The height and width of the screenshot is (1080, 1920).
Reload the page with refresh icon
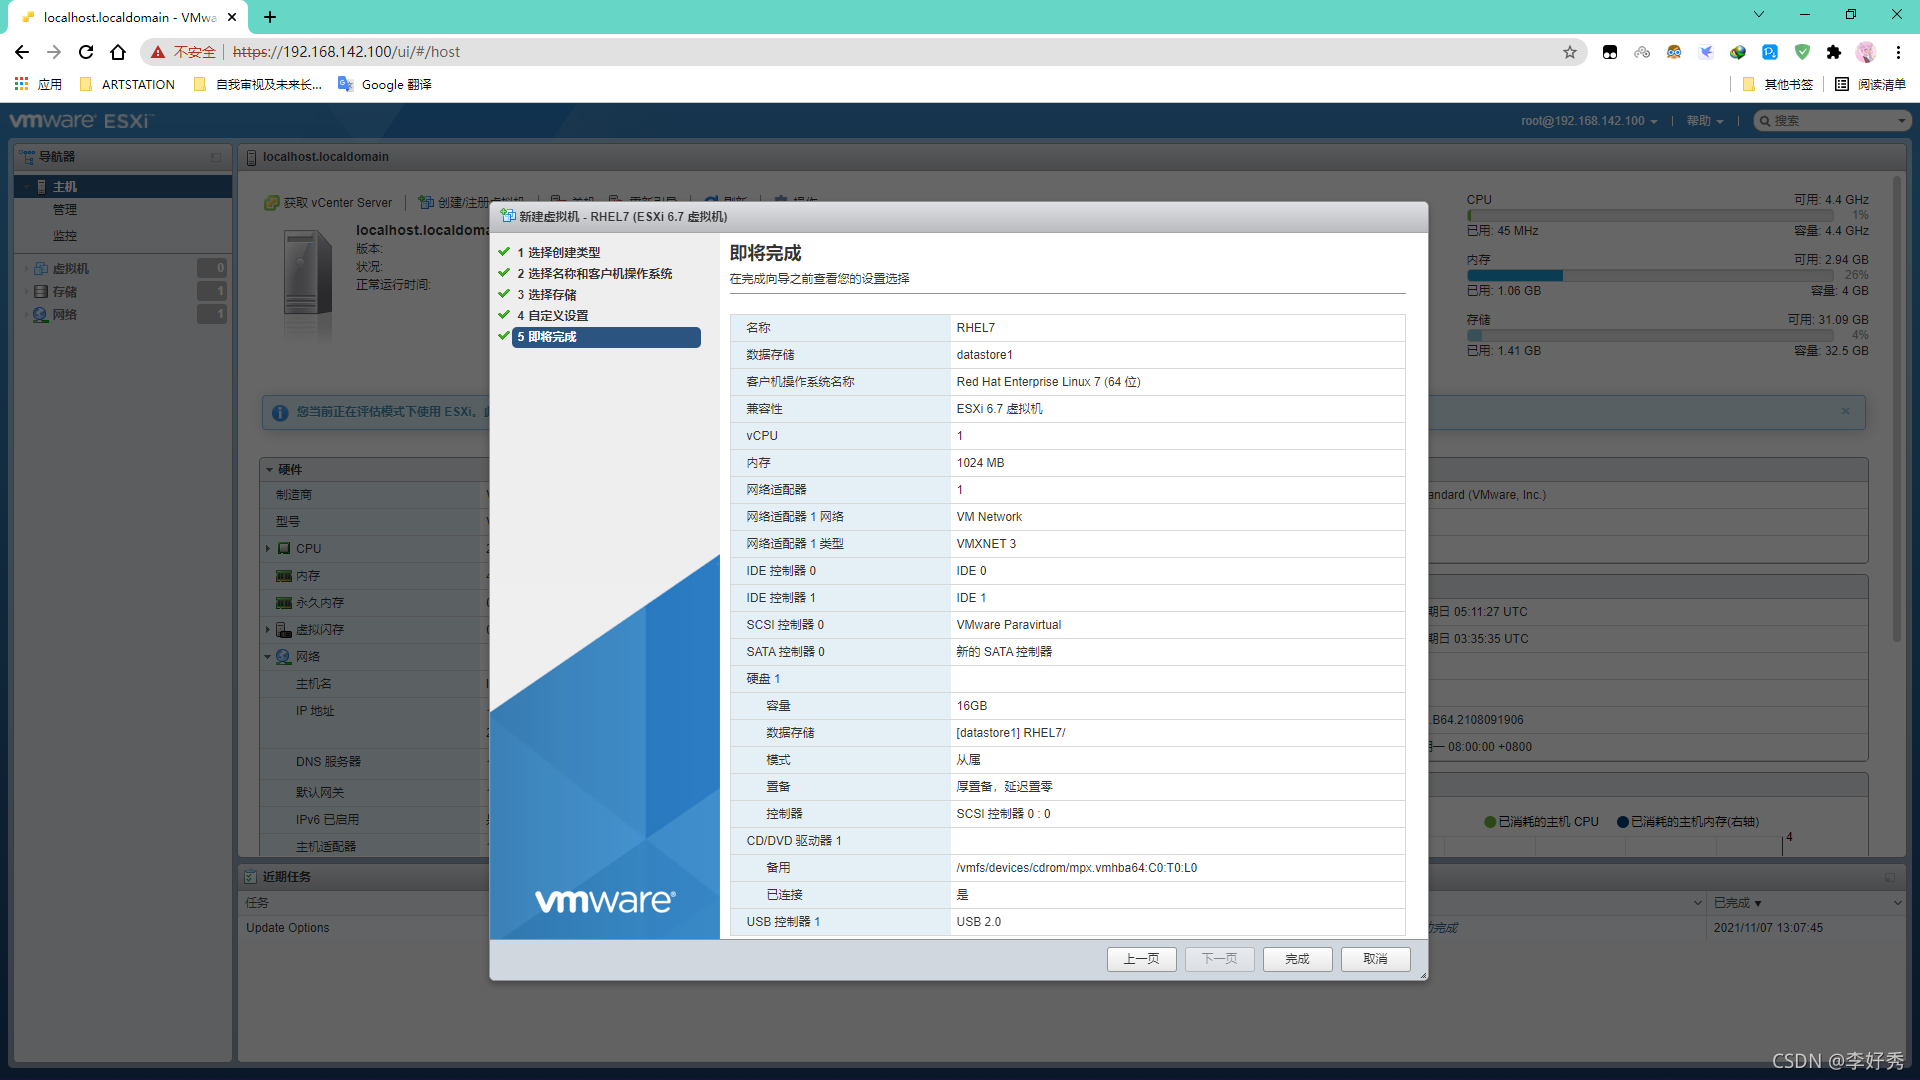[86, 52]
